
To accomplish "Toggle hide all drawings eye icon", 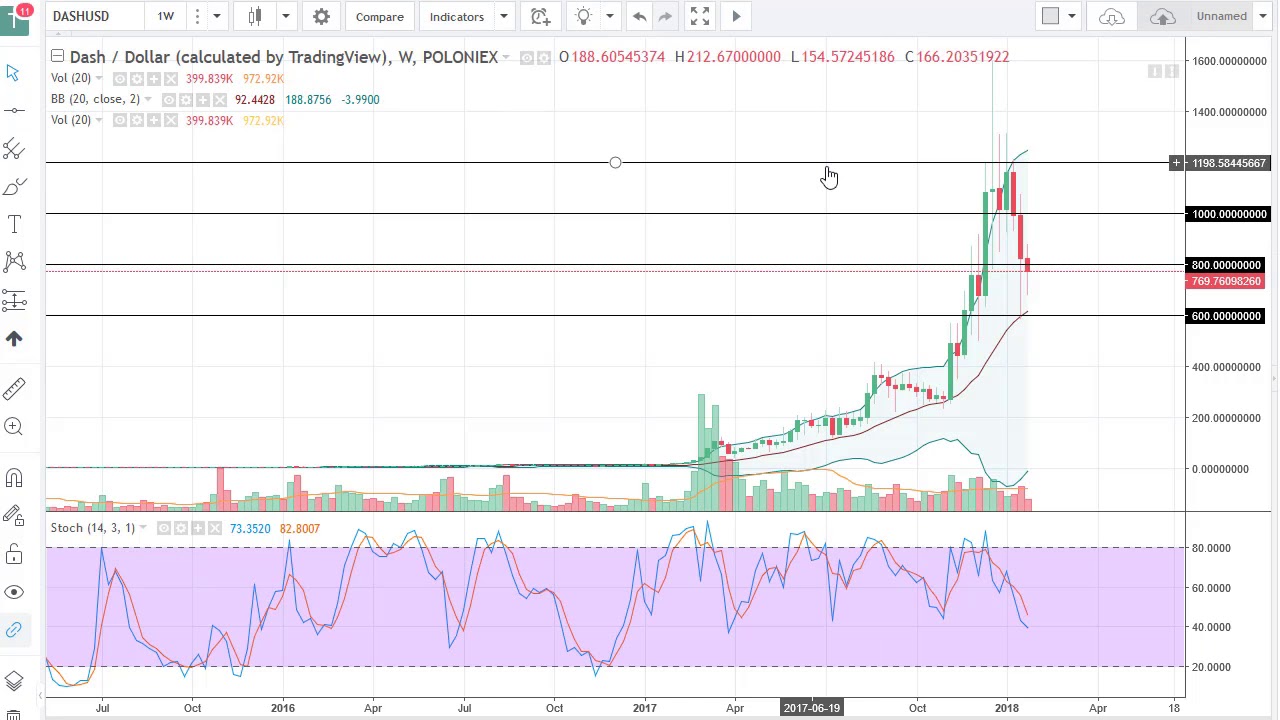I will pyautogui.click(x=13, y=592).
